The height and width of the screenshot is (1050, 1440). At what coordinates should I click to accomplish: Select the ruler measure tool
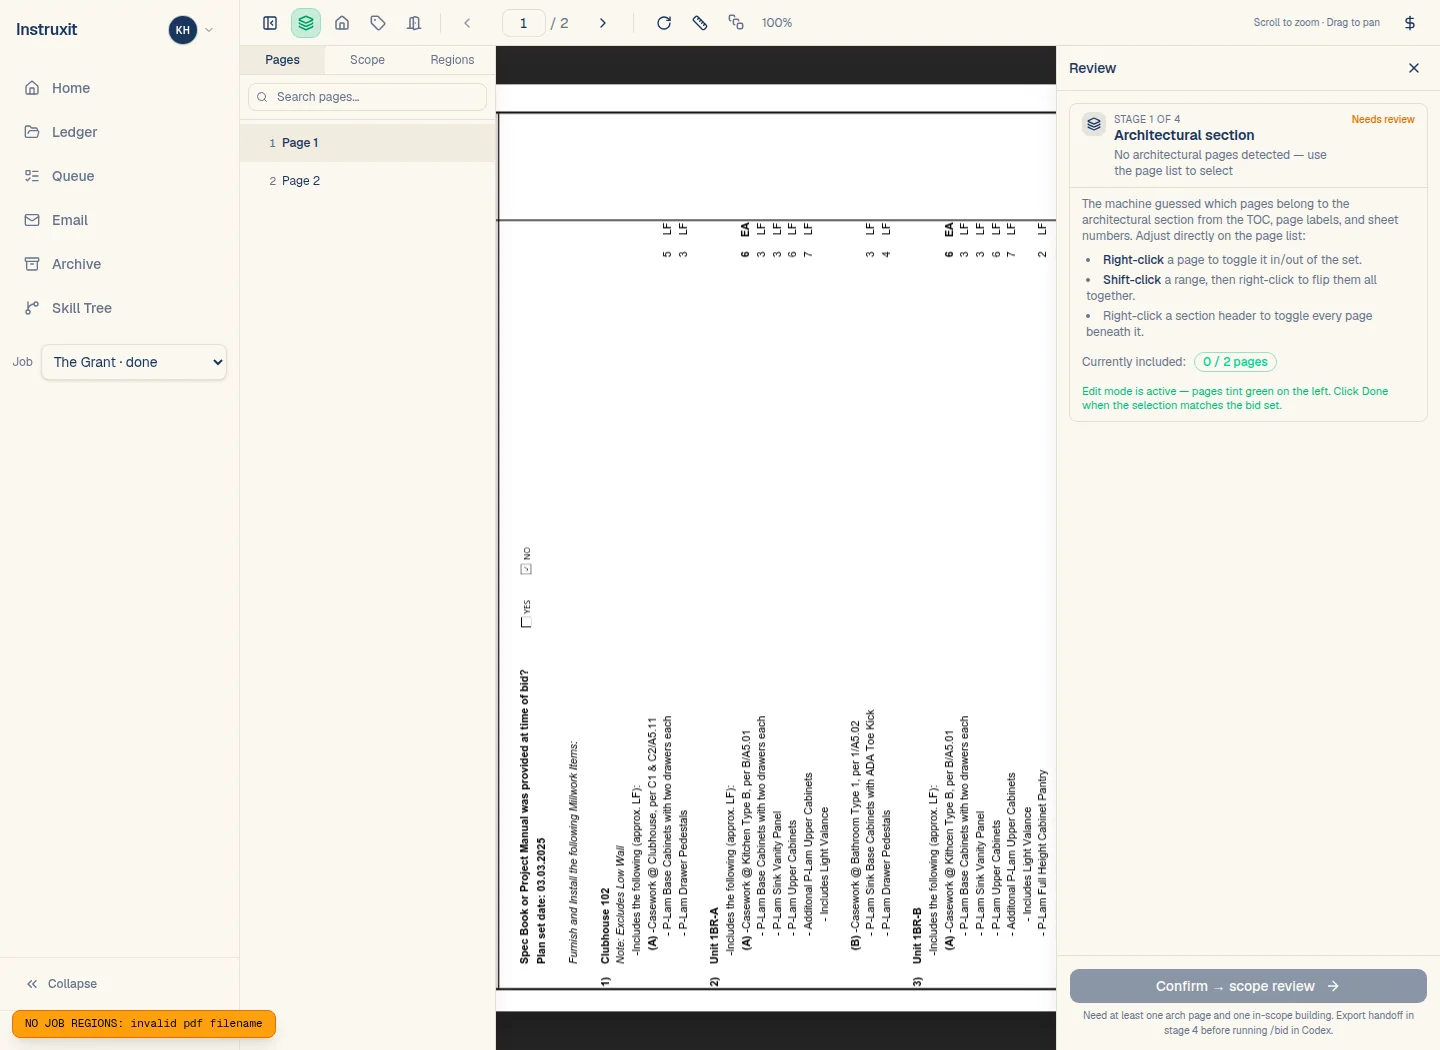[700, 23]
